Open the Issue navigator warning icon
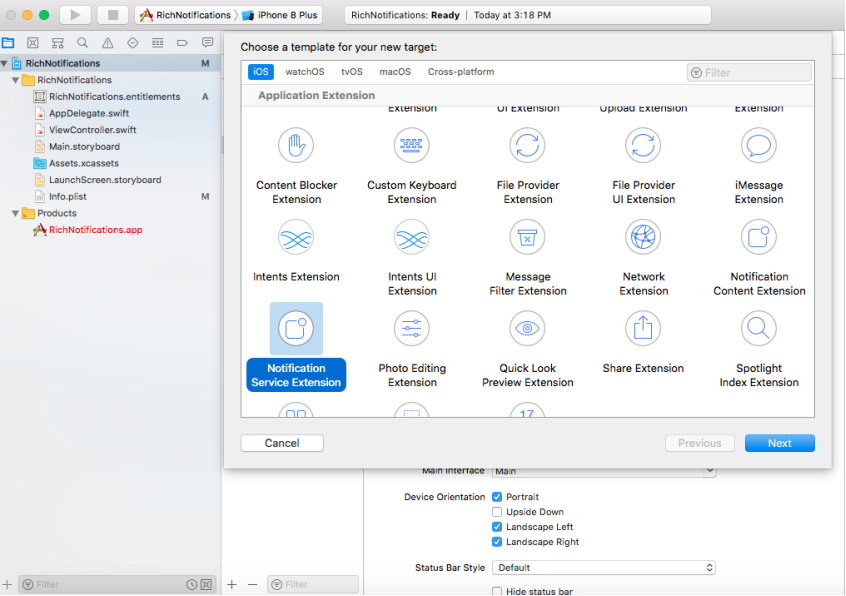 point(108,43)
